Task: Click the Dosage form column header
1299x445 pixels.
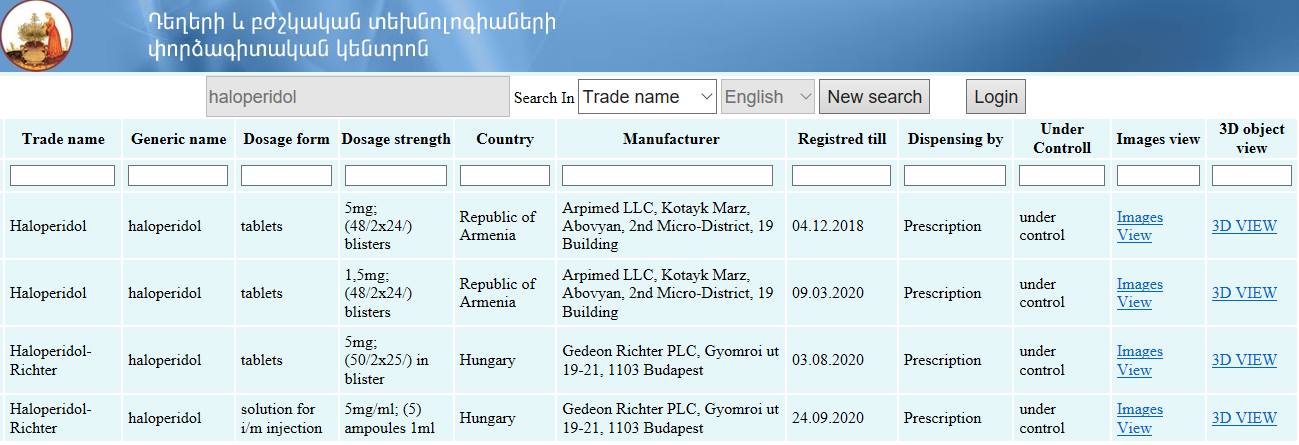Action: point(286,139)
